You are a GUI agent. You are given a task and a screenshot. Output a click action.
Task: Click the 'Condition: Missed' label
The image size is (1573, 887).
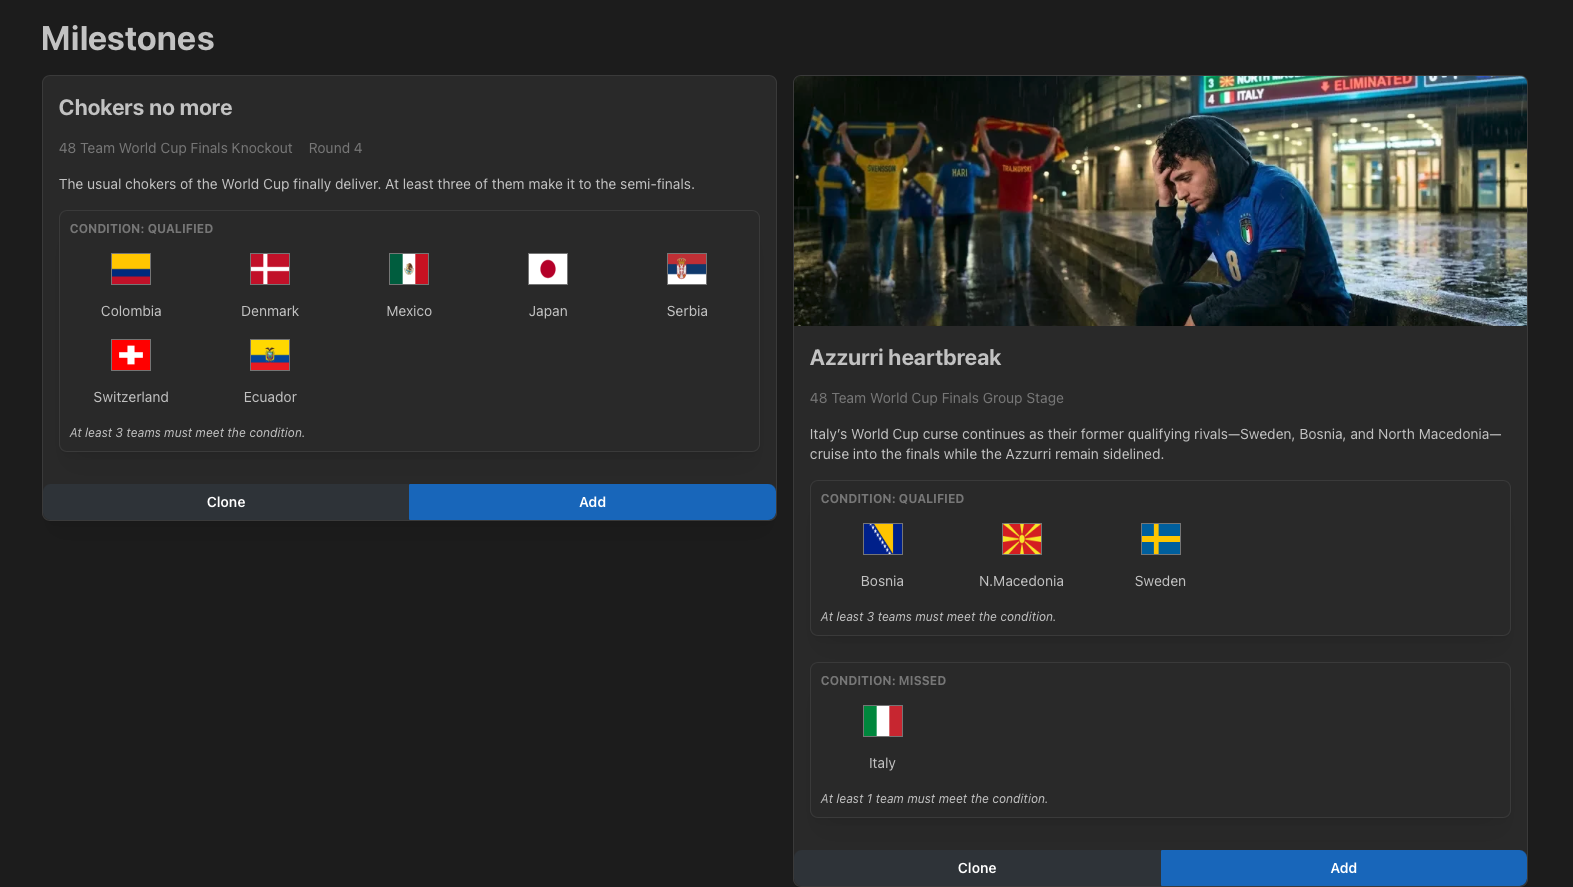(883, 681)
